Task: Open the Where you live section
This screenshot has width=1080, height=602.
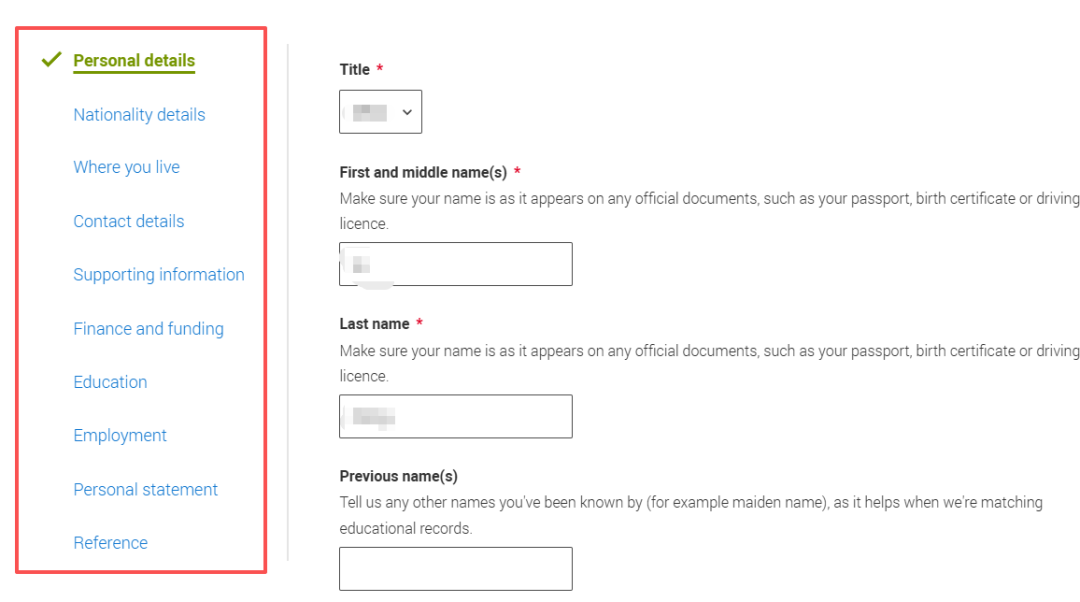Action: pyautogui.click(x=126, y=168)
